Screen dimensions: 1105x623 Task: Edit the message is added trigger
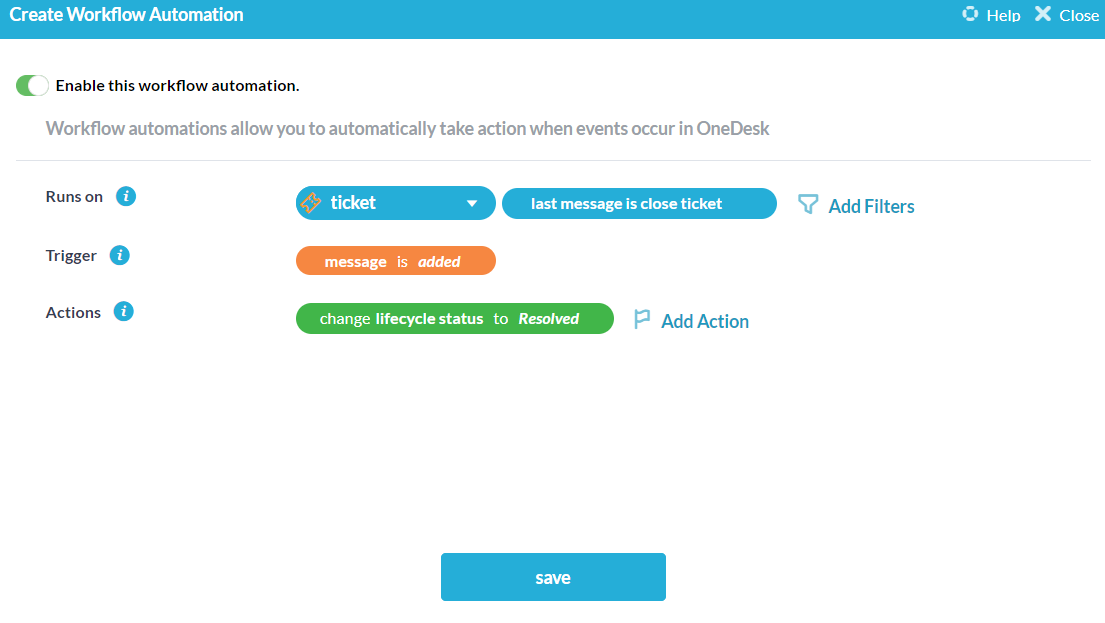click(x=395, y=261)
